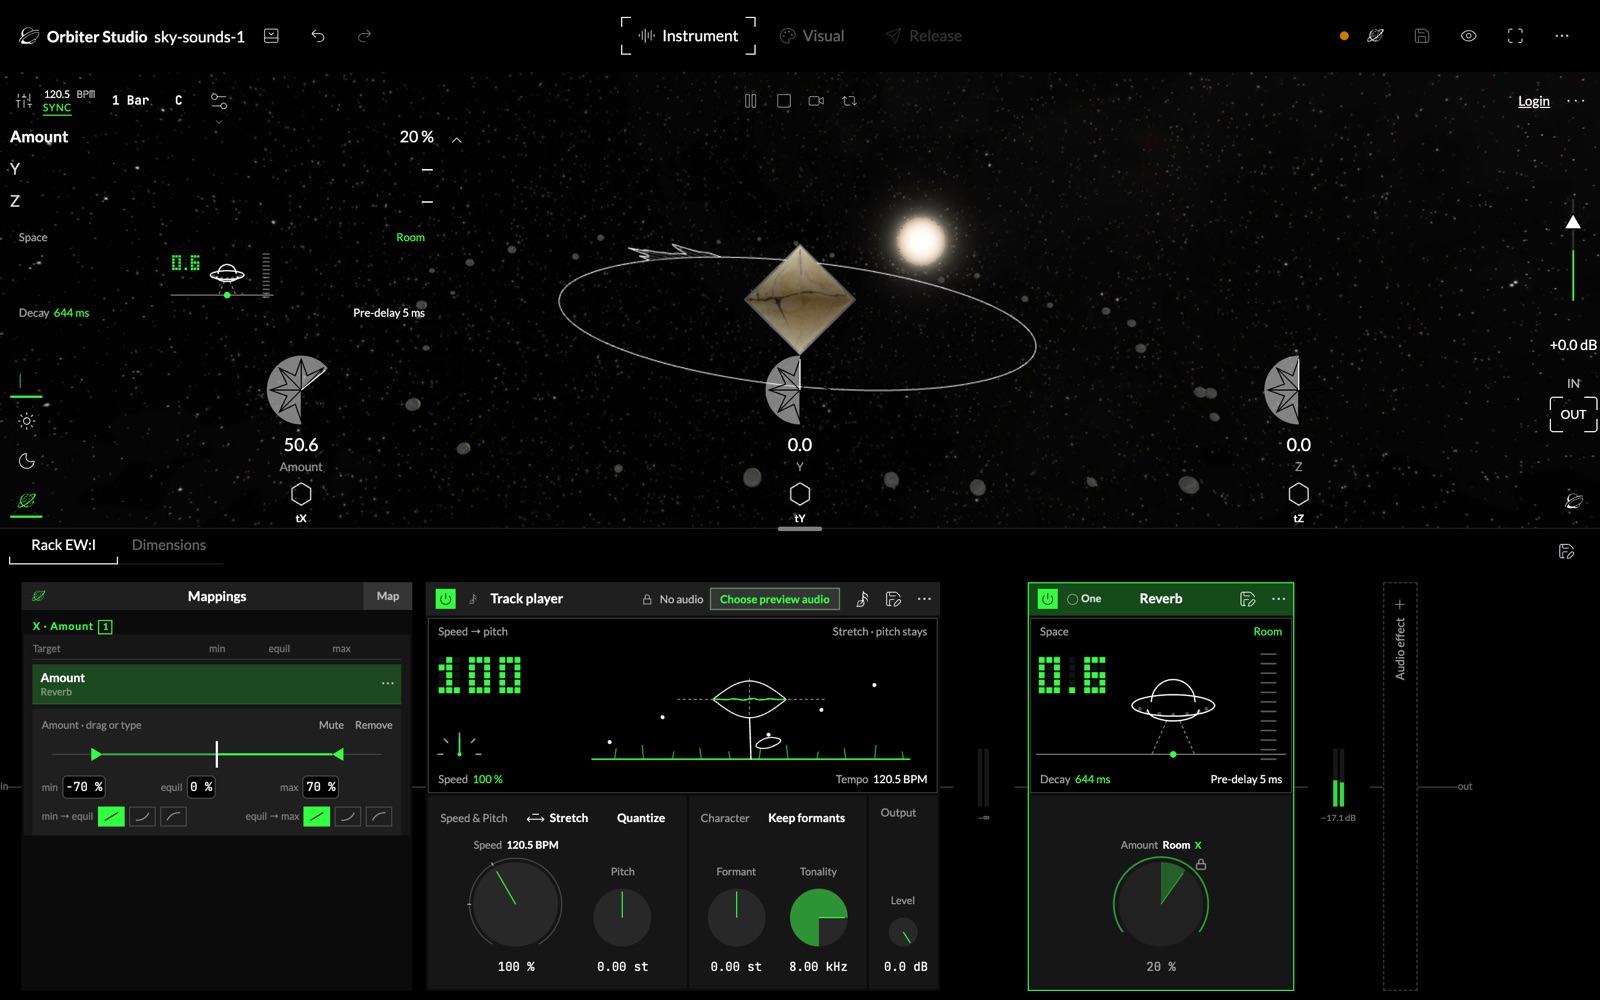Viewport: 1600px width, 1000px height.
Task: Click the Map button in Mappings
Action: tap(388, 596)
